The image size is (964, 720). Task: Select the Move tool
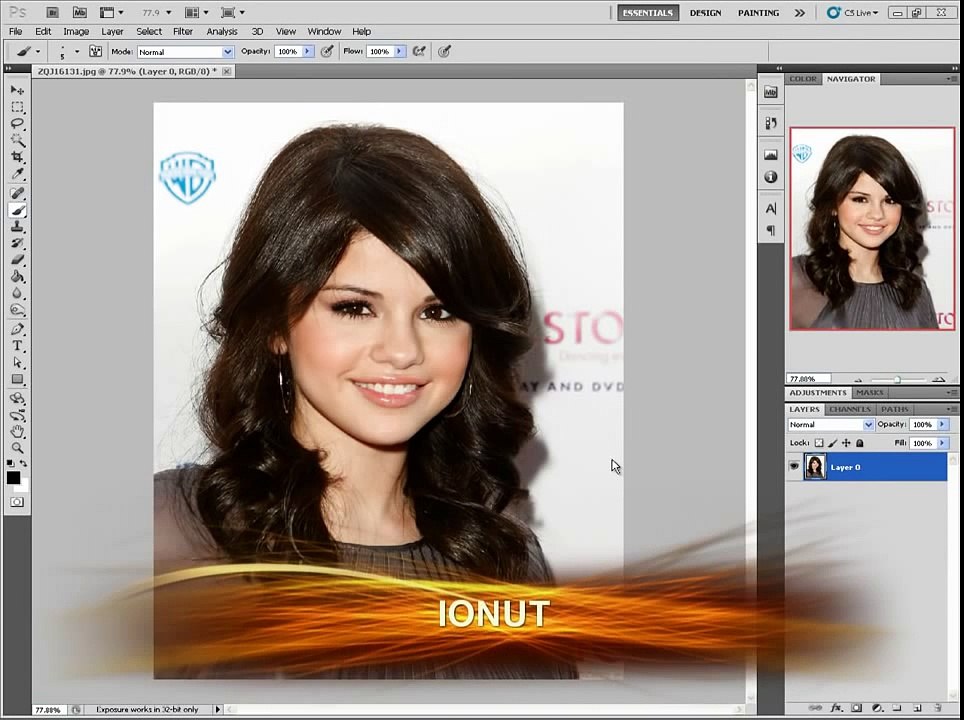(17, 90)
